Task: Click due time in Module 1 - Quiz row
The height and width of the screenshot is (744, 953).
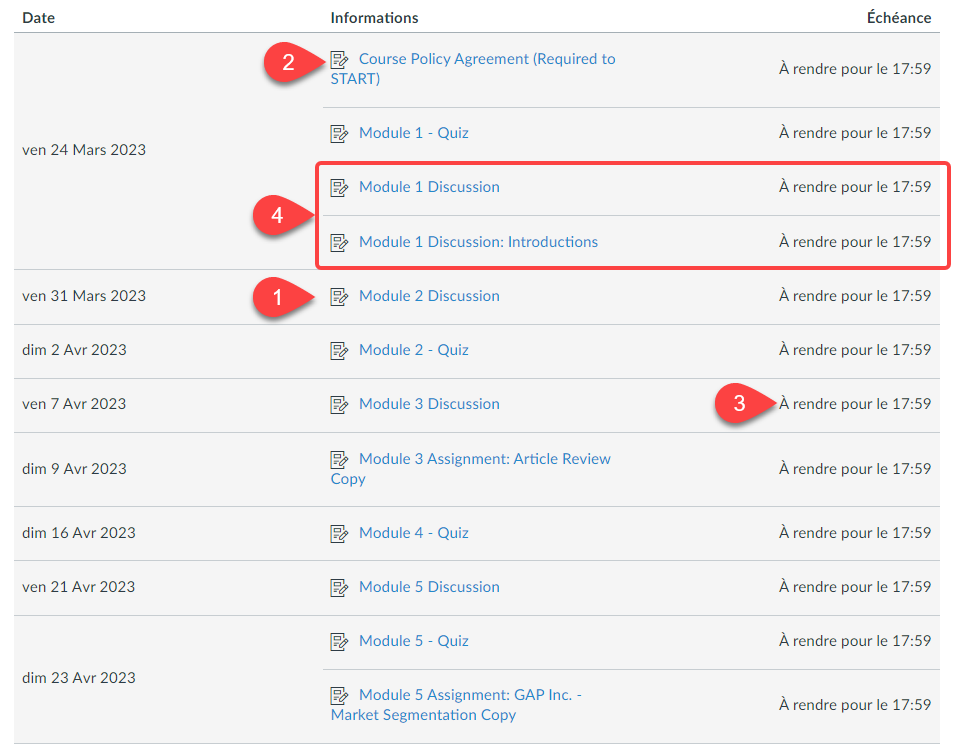Action: click(x=855, y=133)
